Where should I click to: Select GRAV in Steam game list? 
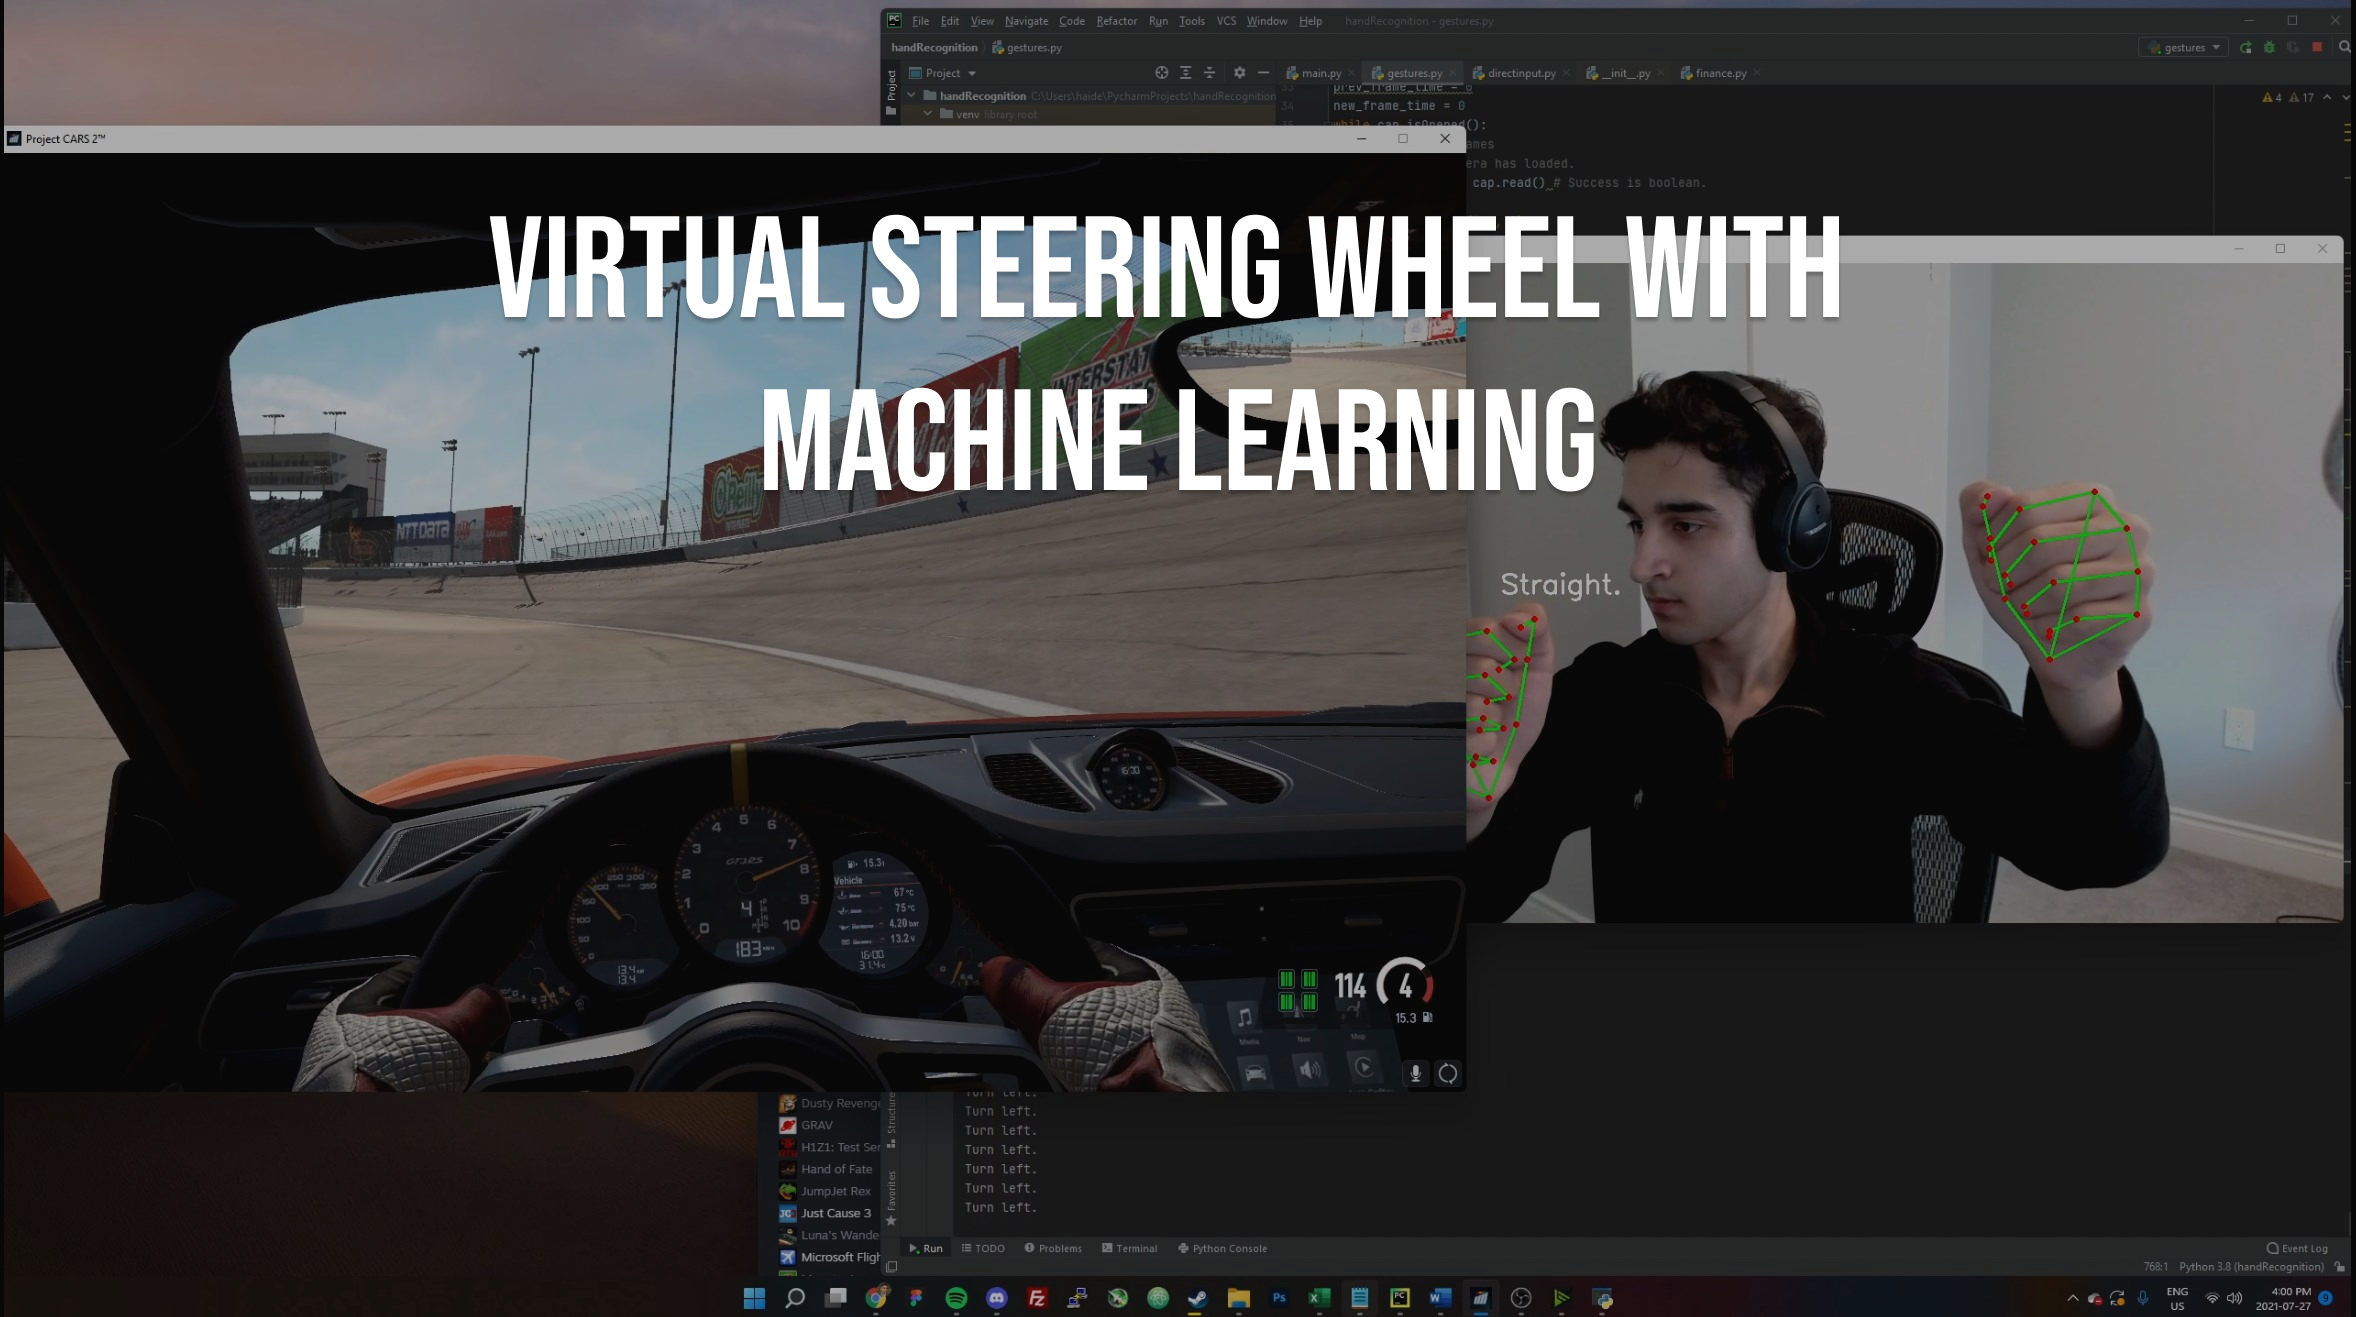point(828,1125)
